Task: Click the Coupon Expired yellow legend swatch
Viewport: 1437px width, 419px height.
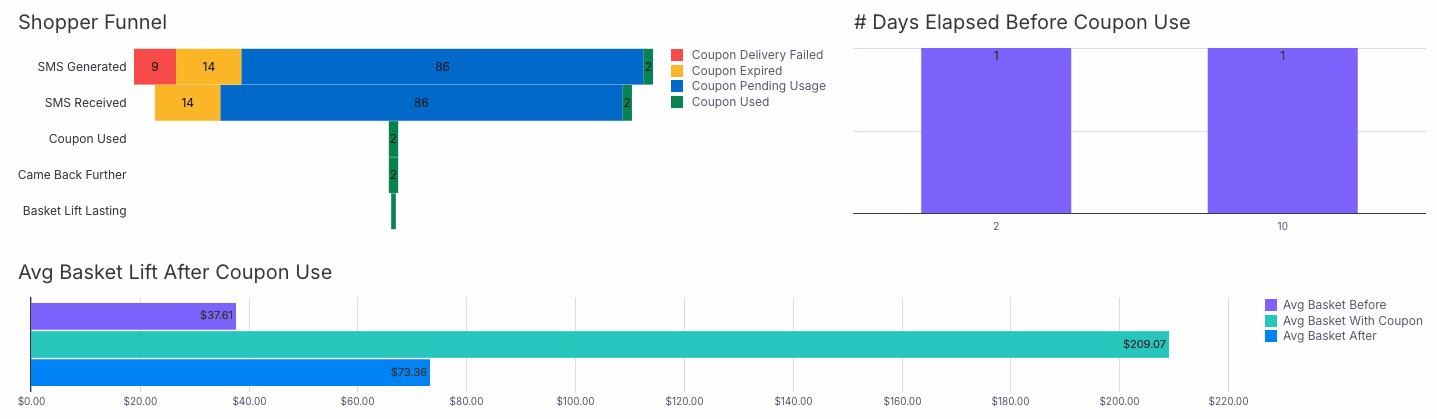Action: point(677,71)
